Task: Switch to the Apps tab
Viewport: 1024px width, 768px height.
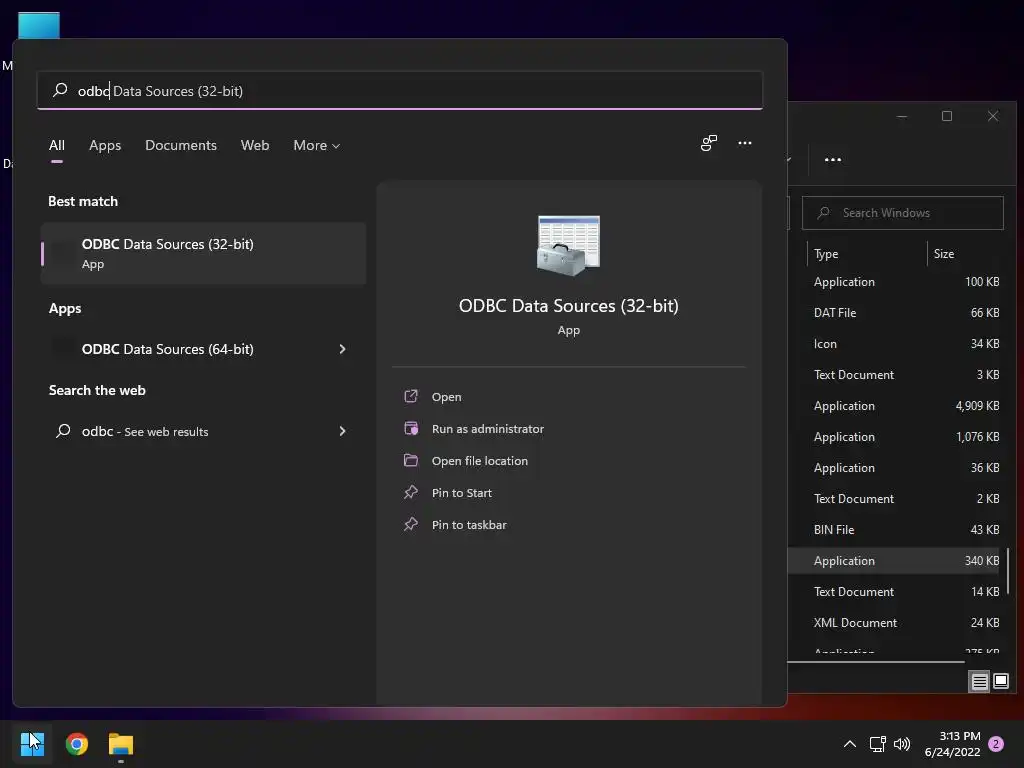Action: tap(105, 145)
